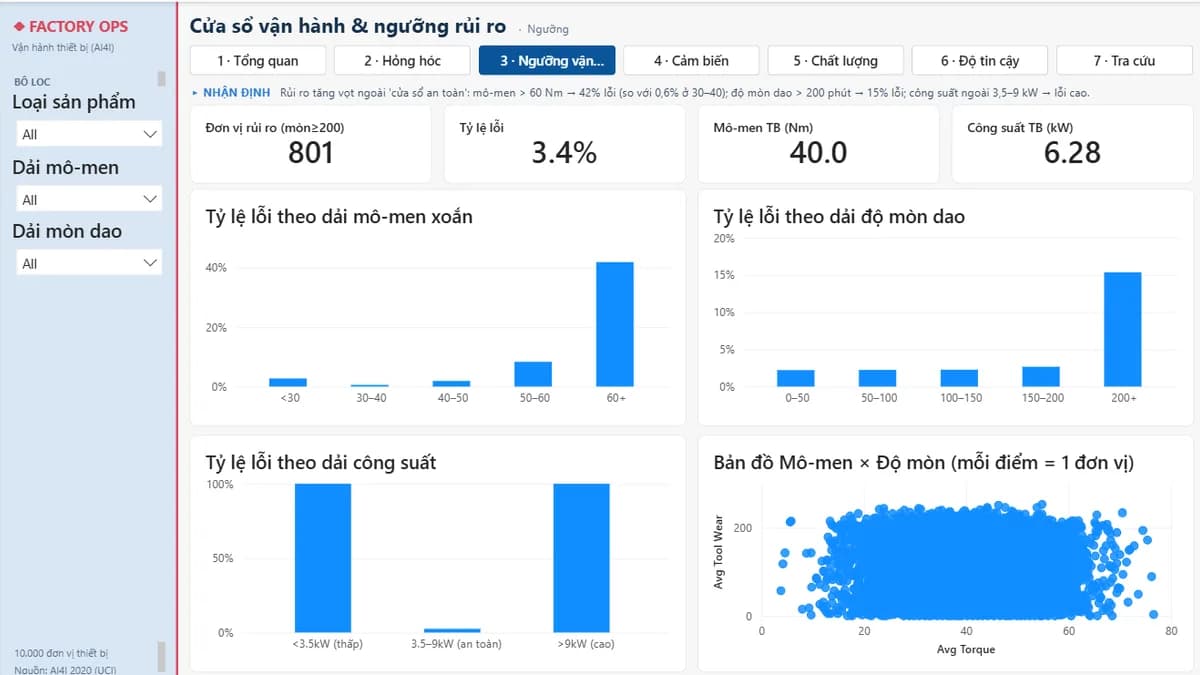
Task: Open the 7 · Tra cứu tab
Action: [x=1124, y=61]
